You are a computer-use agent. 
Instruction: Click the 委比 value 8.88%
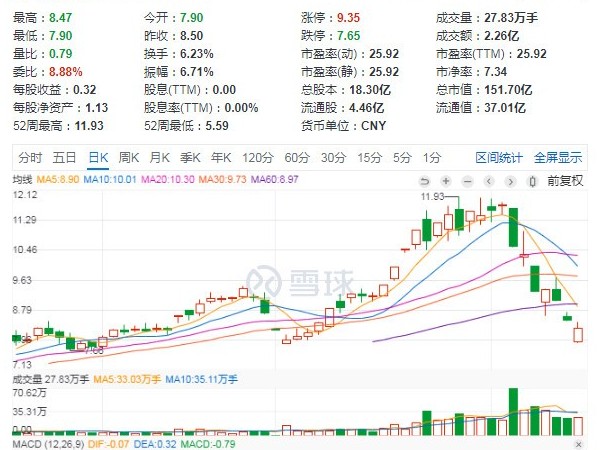pyautogui.click(x=65, y=72)
